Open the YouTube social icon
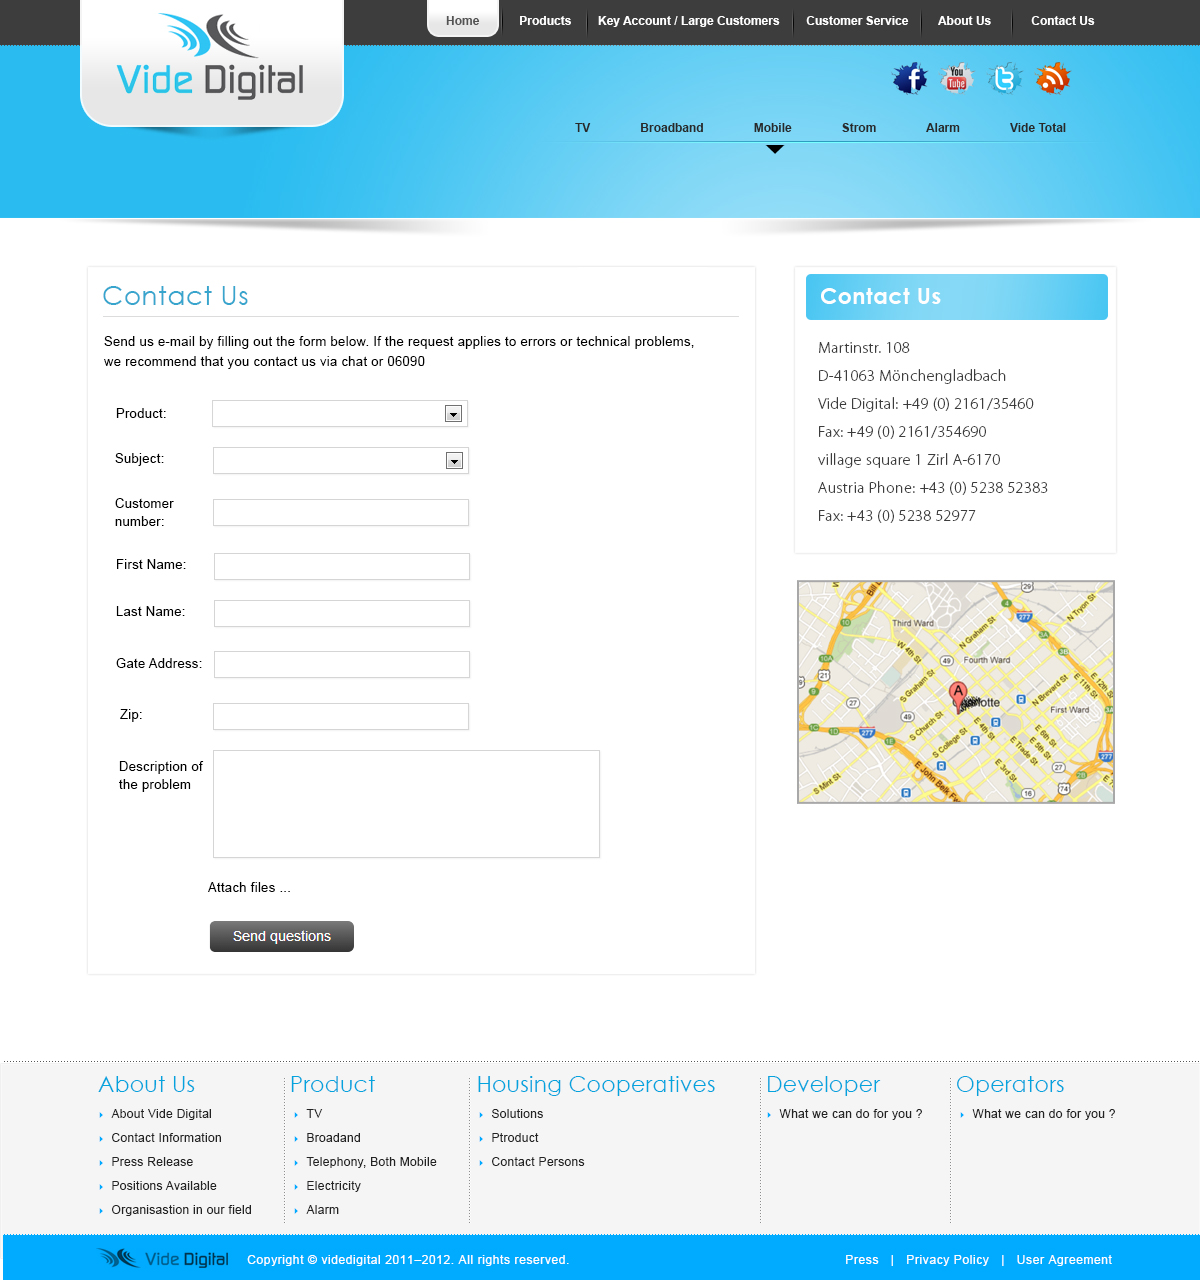 (957, 78)
